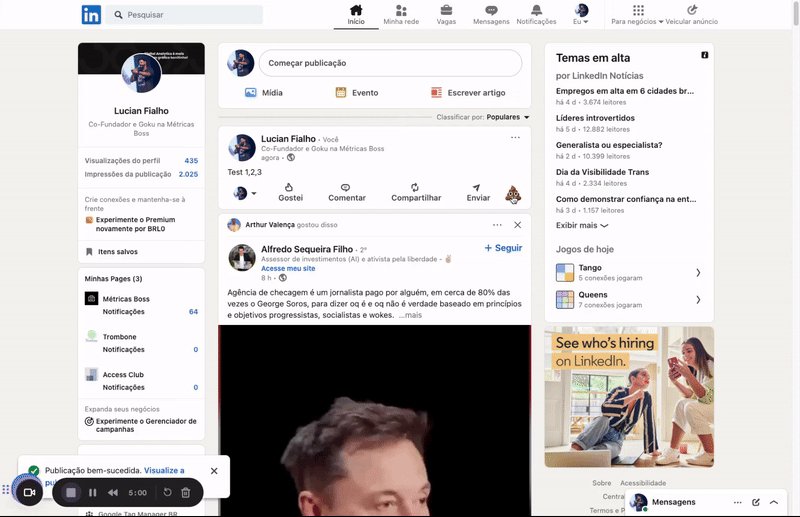Open Métricas Boss notifications count 64
The height and width of the screenshot is (517, 800).
pyautogui.click(x=193, y=312)
